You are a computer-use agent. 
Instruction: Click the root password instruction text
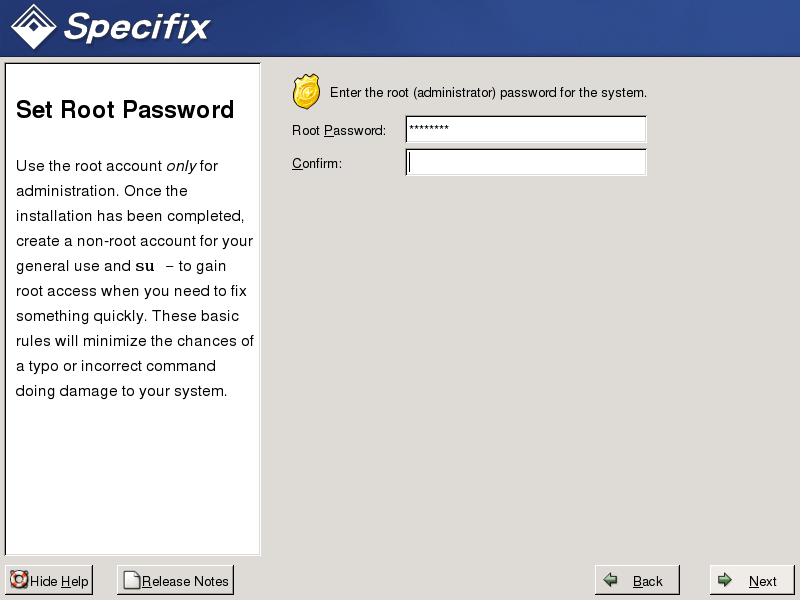(488, 93)
